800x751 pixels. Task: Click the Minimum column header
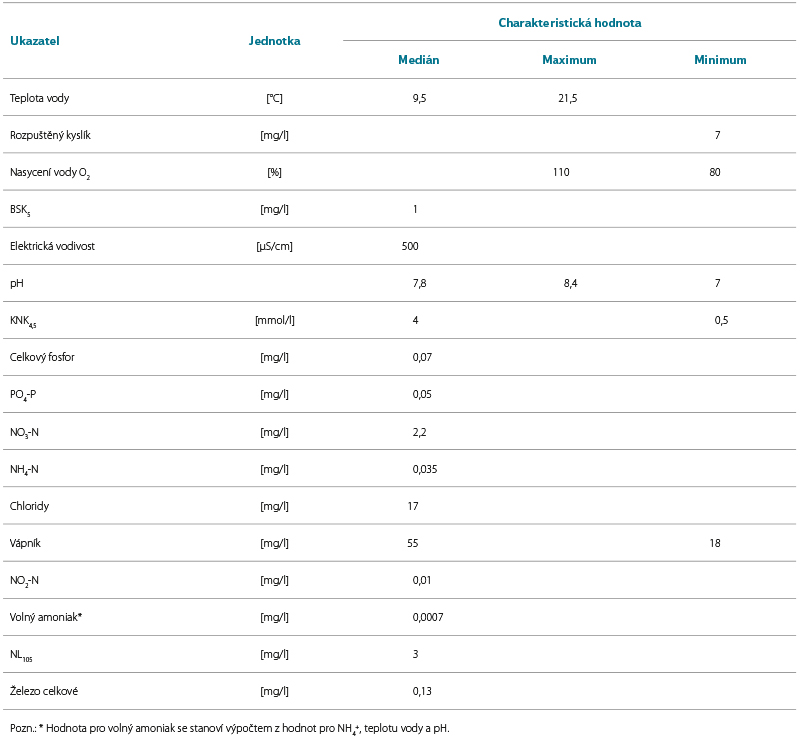[720, 60]
